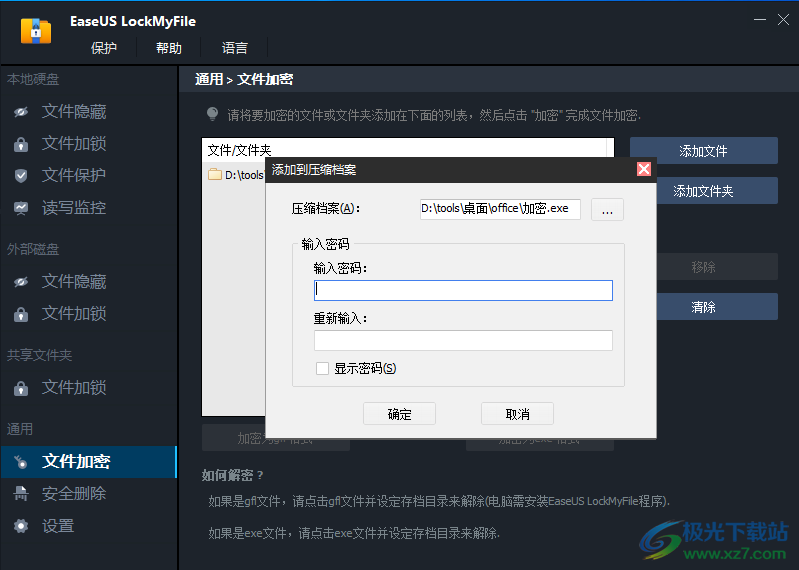Click the folder icon of the D:\tools list entry
The image size is (799, 570).
tap(215, 174)
